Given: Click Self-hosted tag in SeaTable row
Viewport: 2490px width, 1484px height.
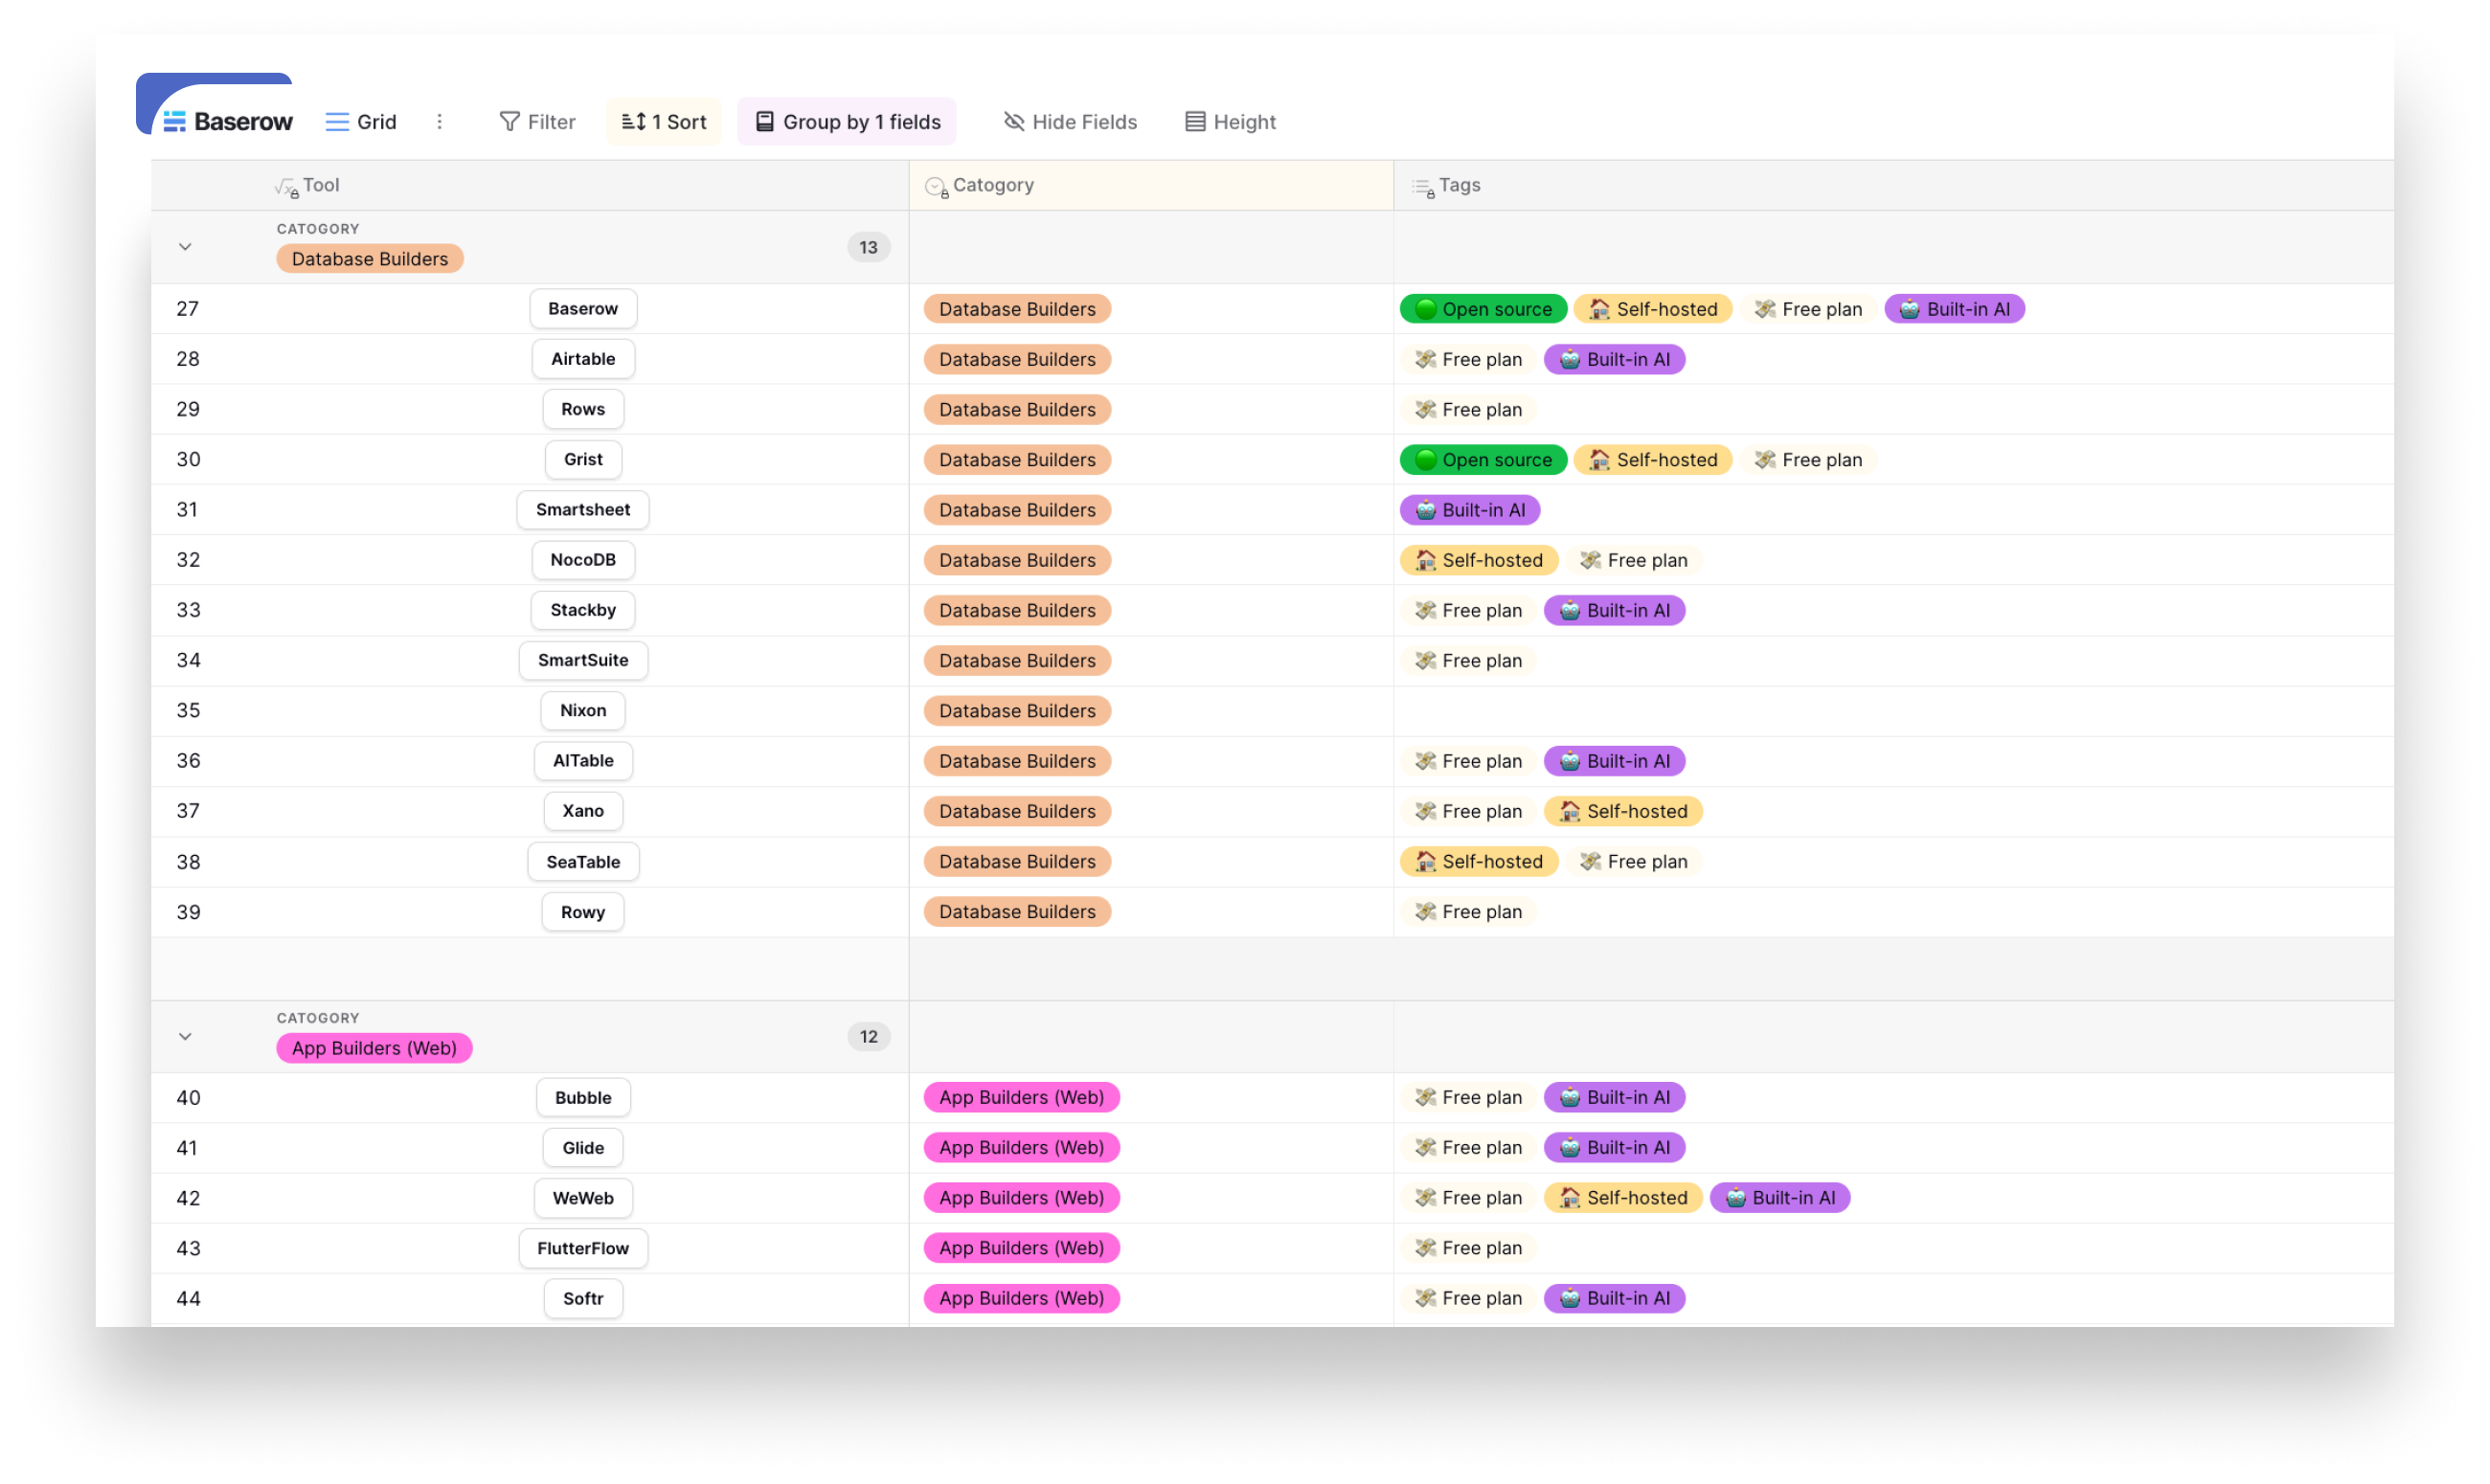Looking at the screenshot, I should (1479, 862).
